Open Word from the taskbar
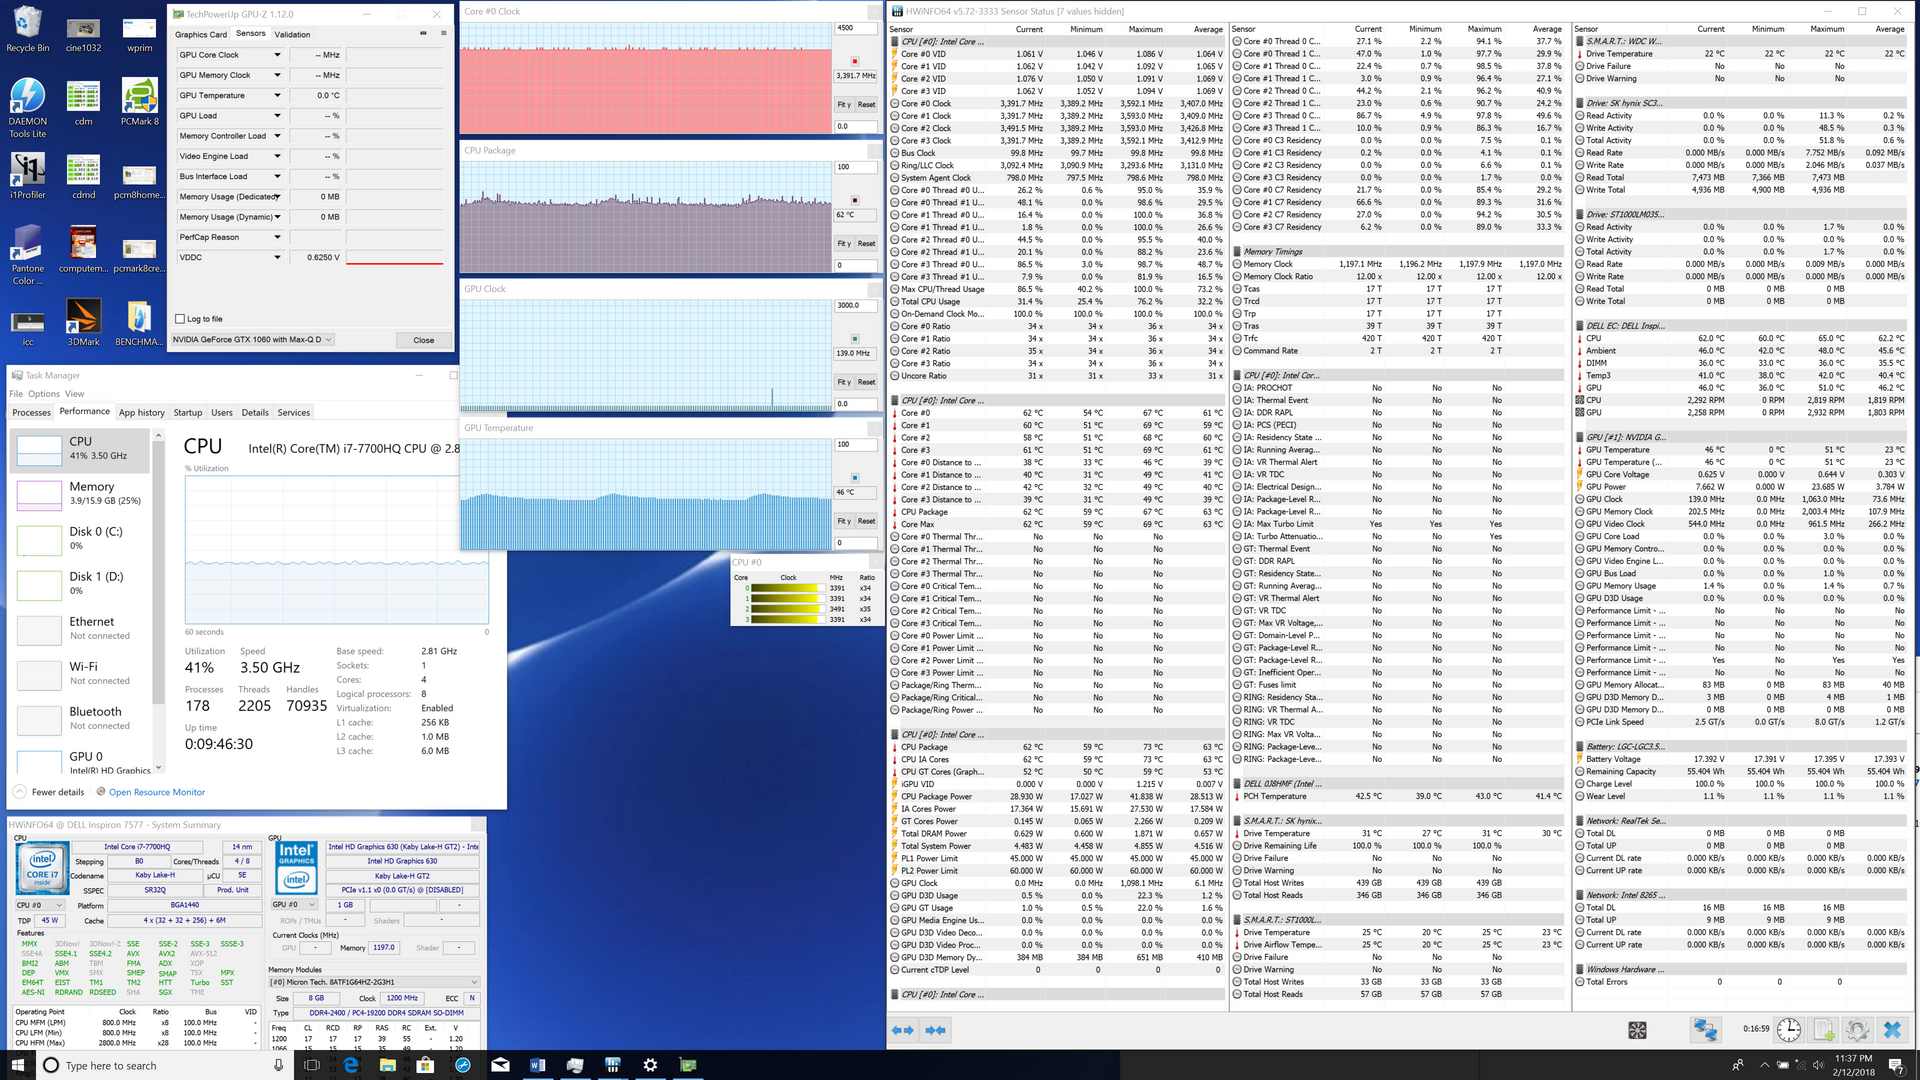Image resolution: width=1920 pixels, height=1080 pixels. 536,1065
